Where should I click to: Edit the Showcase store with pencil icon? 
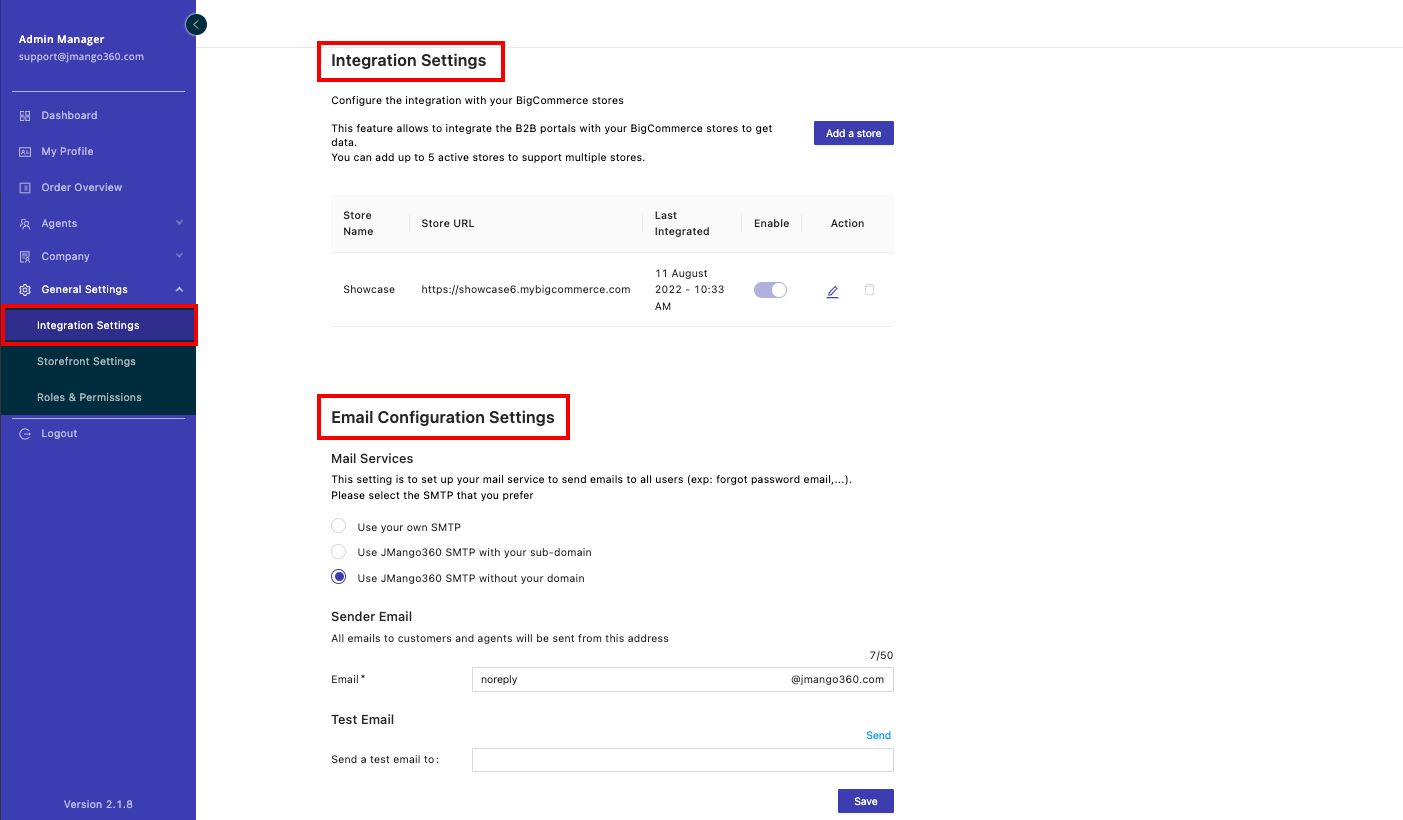click(832, 291)
